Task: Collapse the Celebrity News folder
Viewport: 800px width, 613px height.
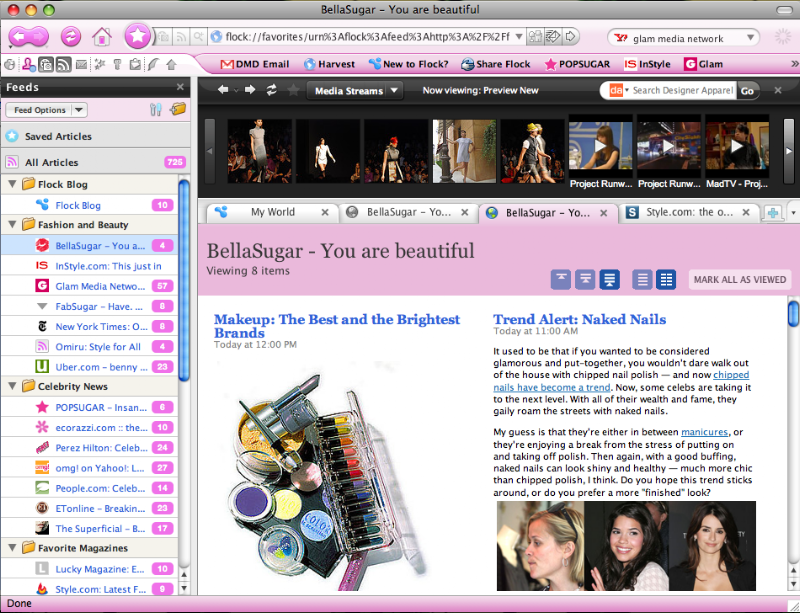Action: 12,386
